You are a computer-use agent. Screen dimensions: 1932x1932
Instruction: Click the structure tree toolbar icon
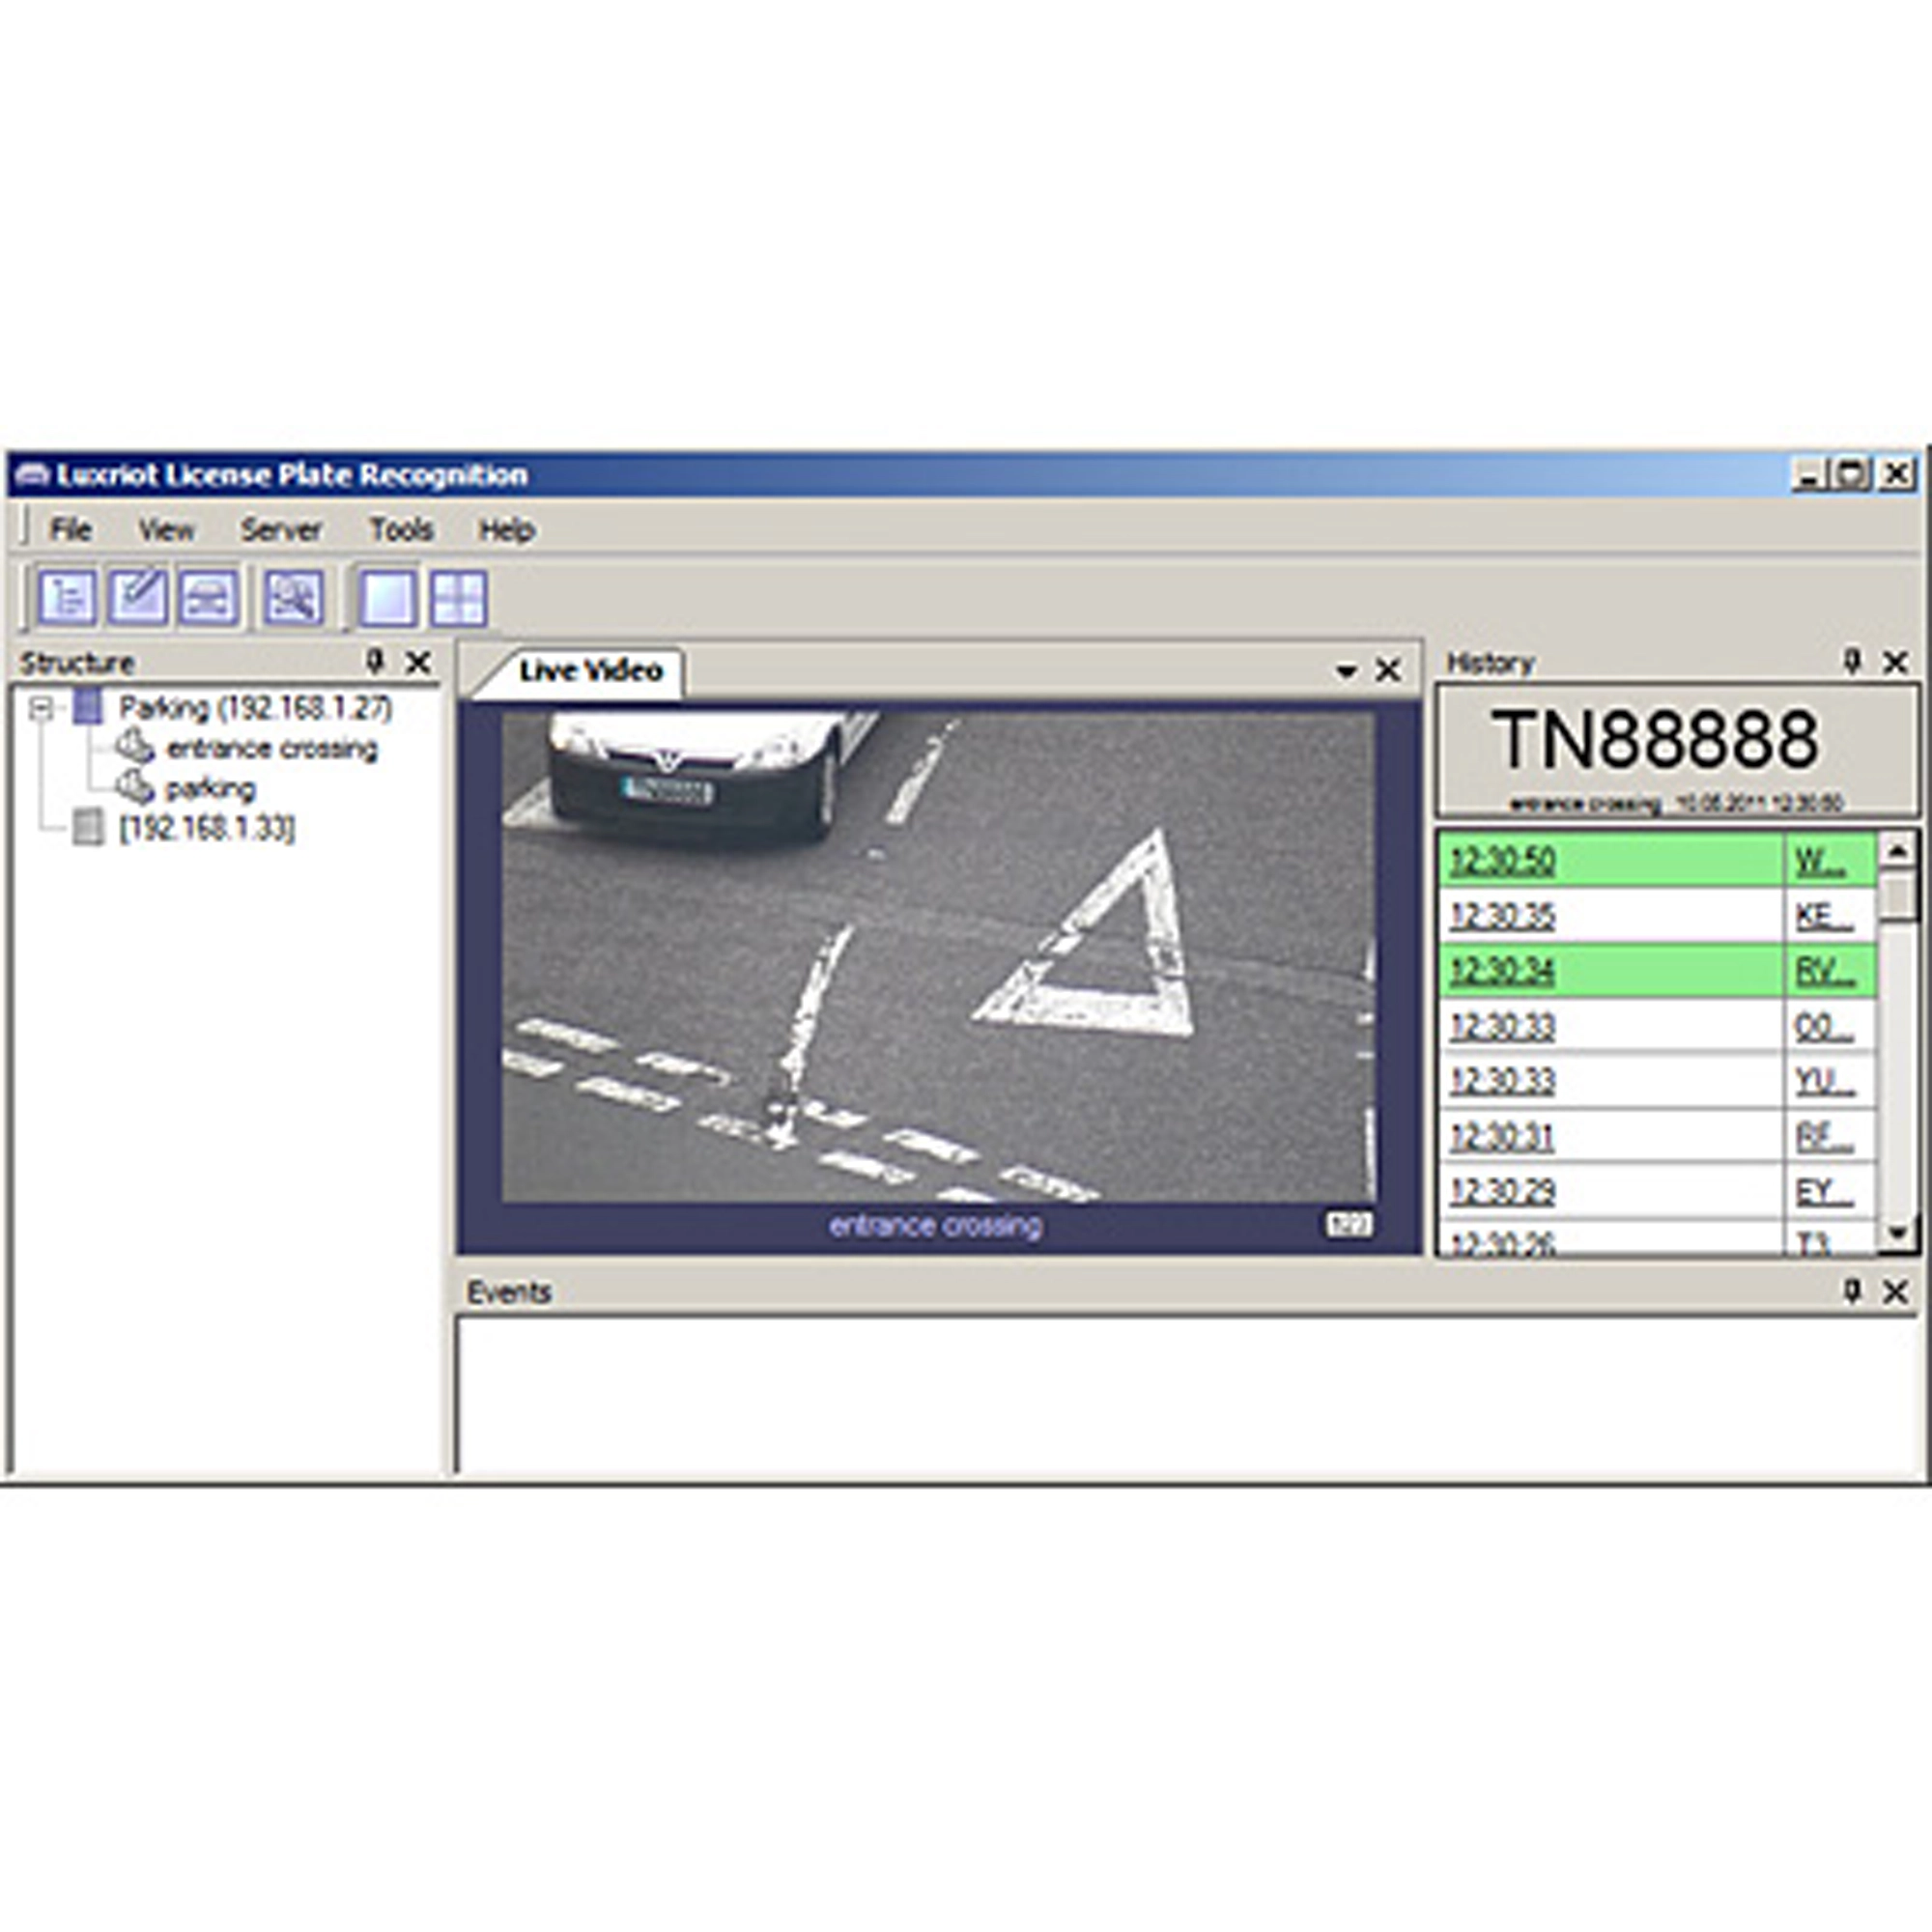[x=67, y=597]
